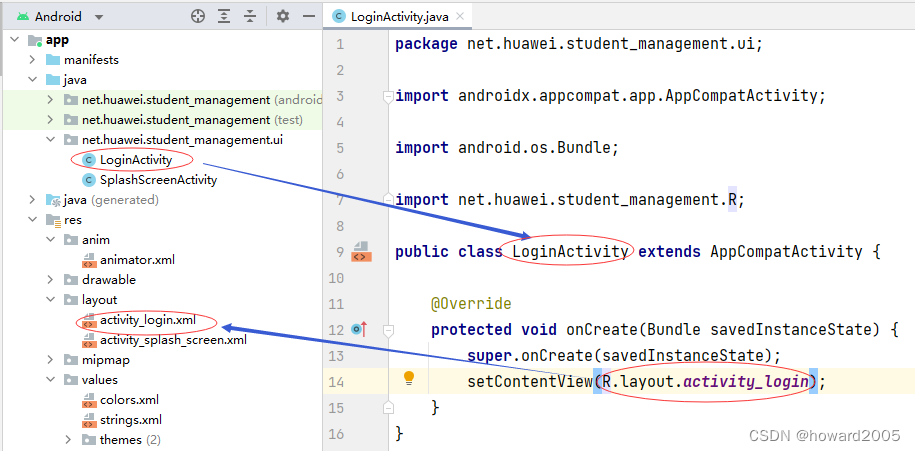The height and width of the screenshot is (451, 915).
Task: Collapse the app module node
Action: tap(16, 40)
